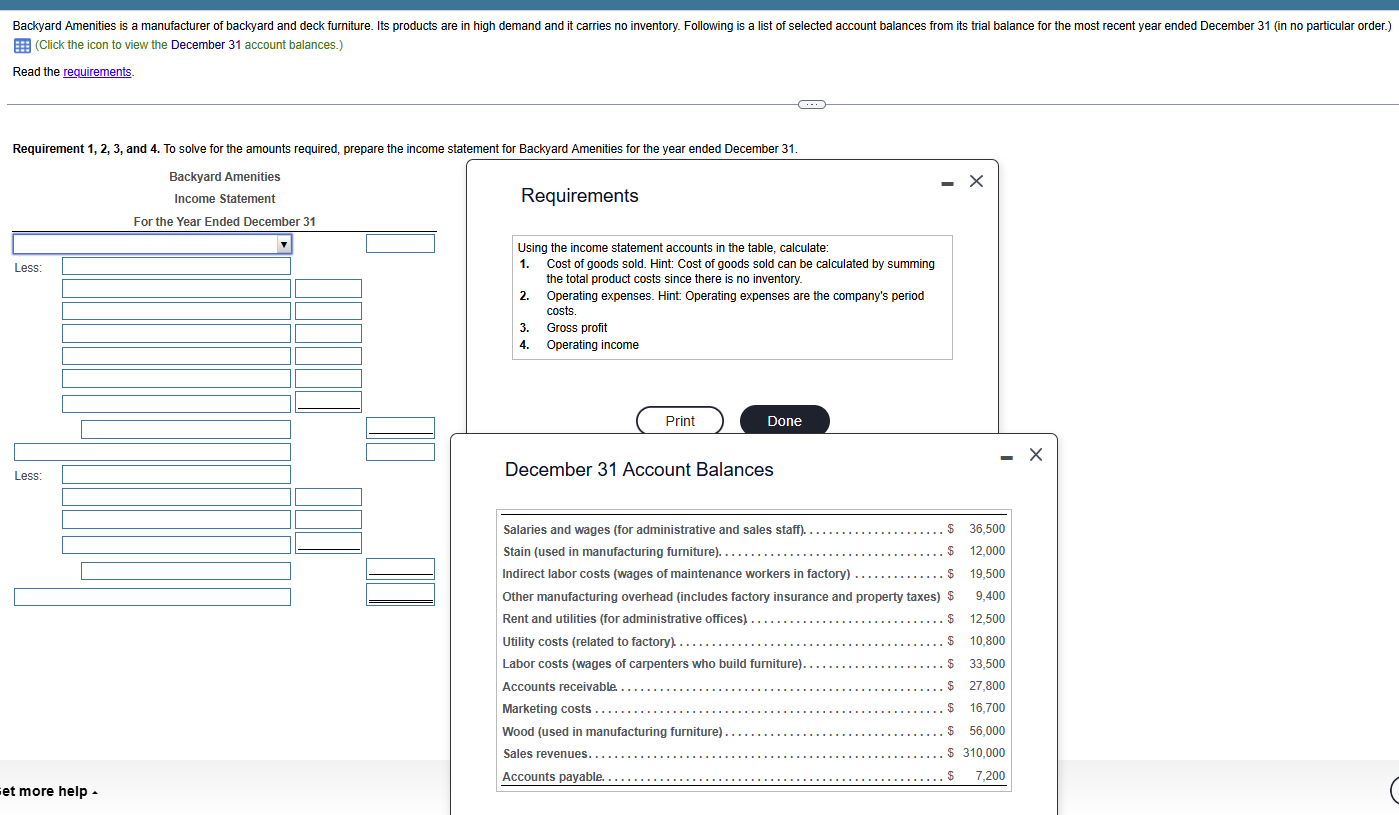The image size is (1399, 815).
Task: Click the Print button
Action: (x=680, y=421)
